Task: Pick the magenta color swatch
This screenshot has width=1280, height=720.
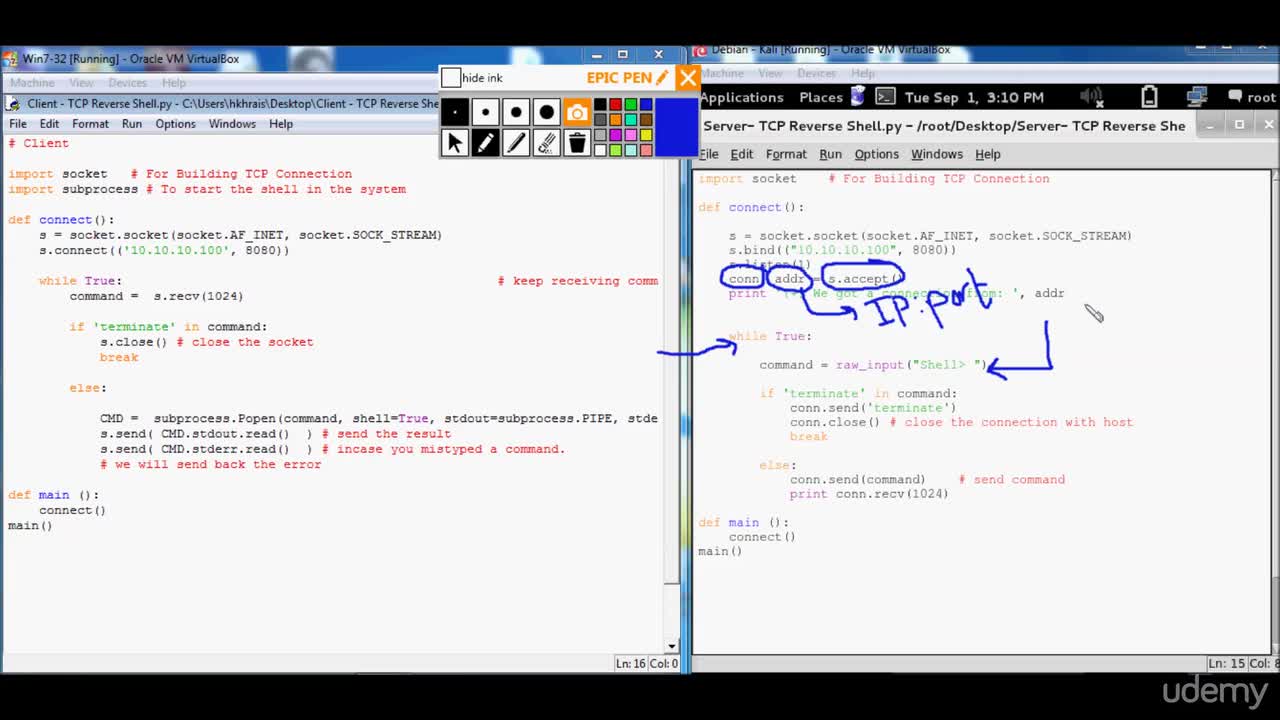Action: click(x=615, y=135)
